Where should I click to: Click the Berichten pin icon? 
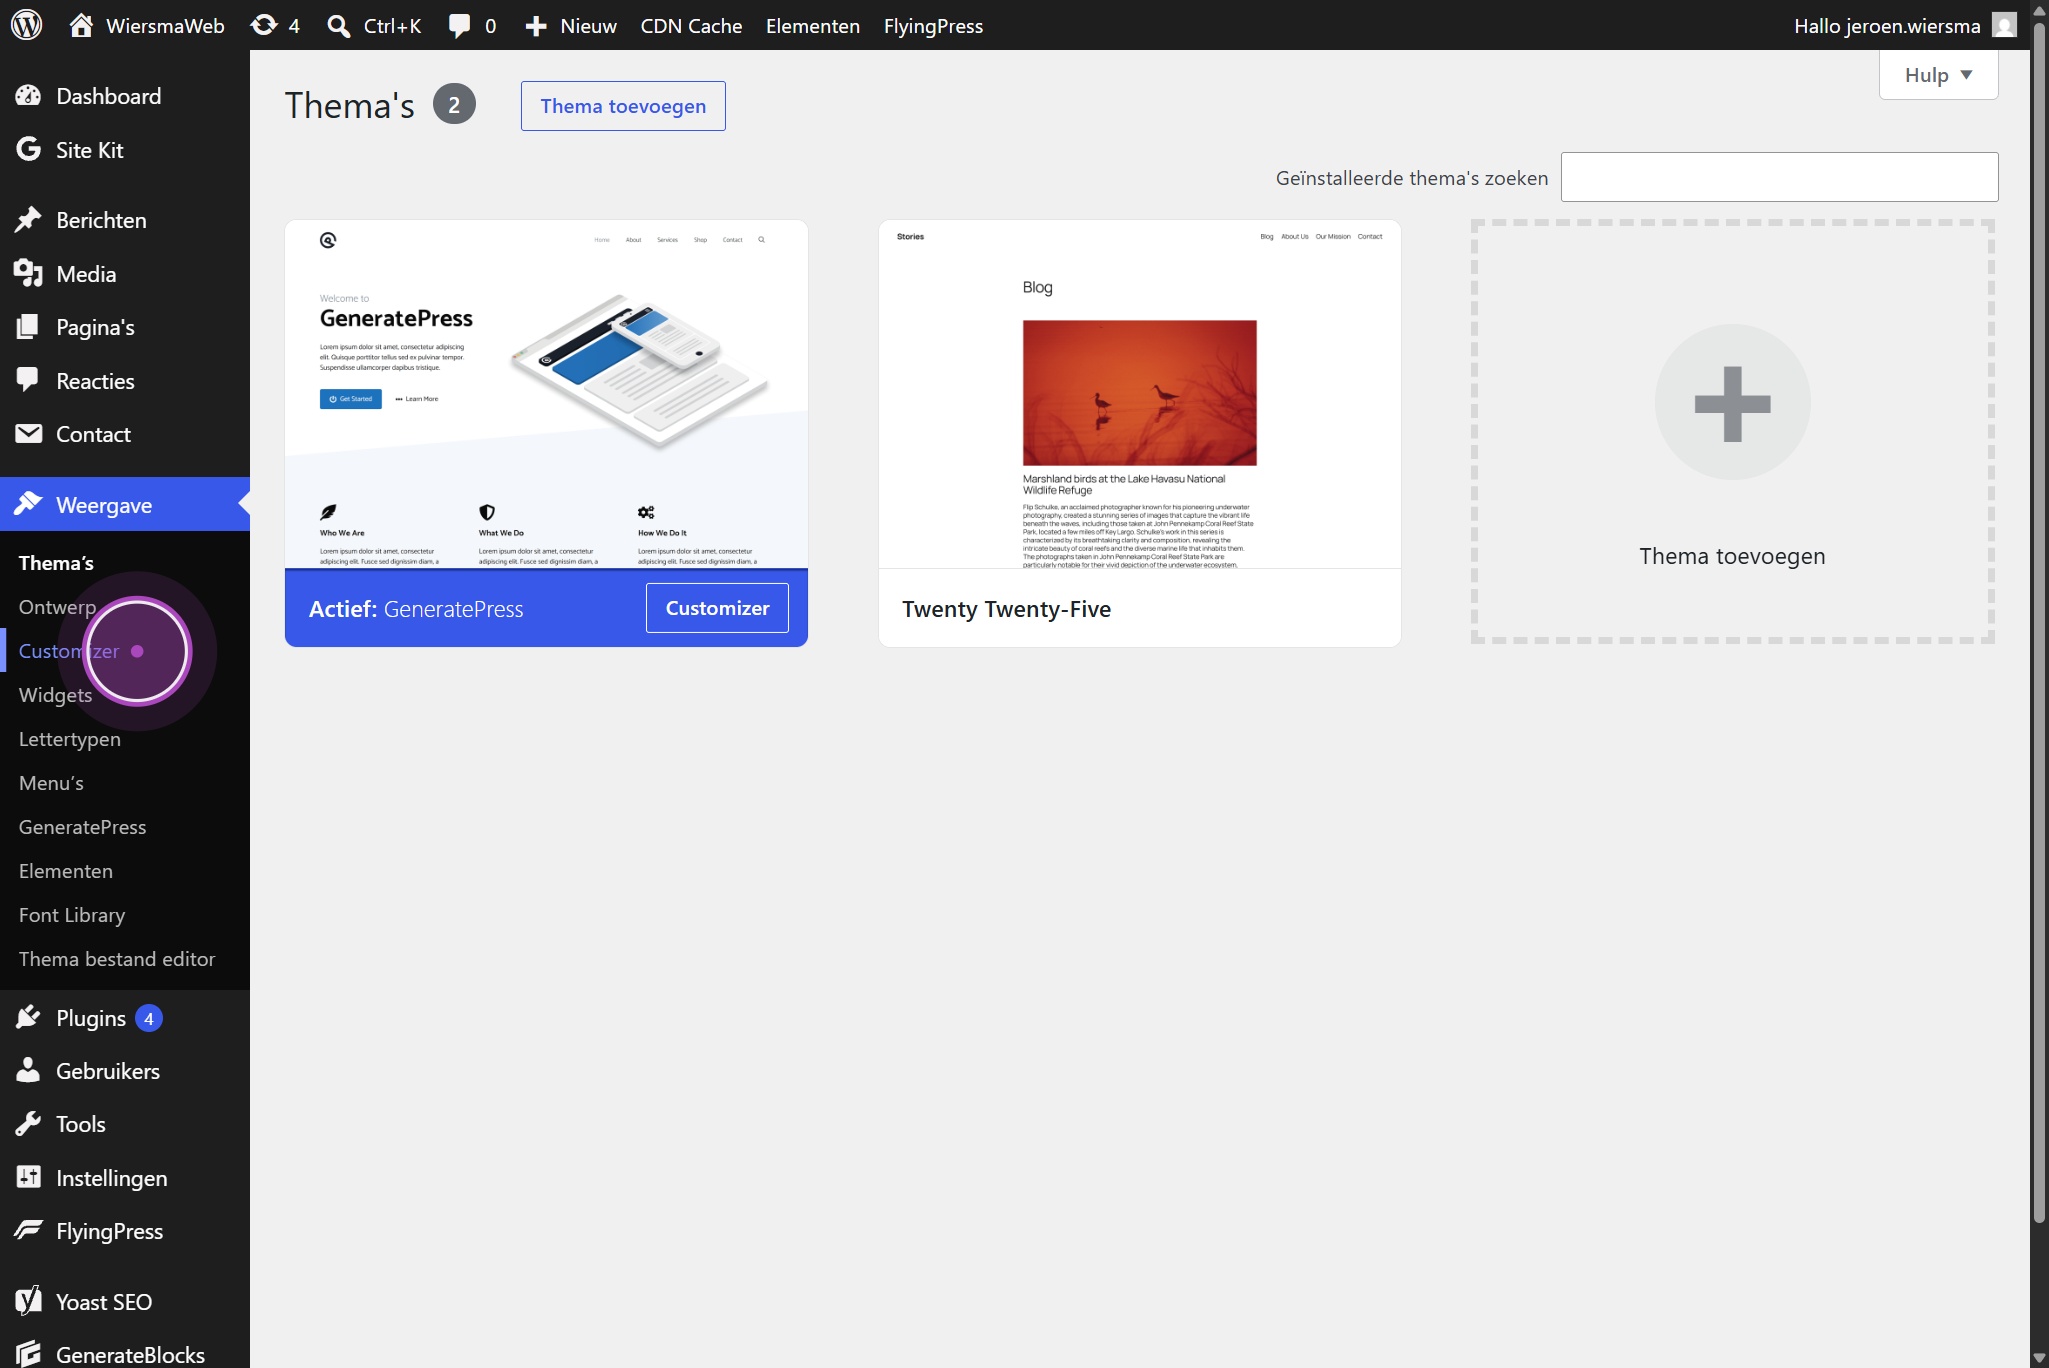tap(28, 220)
